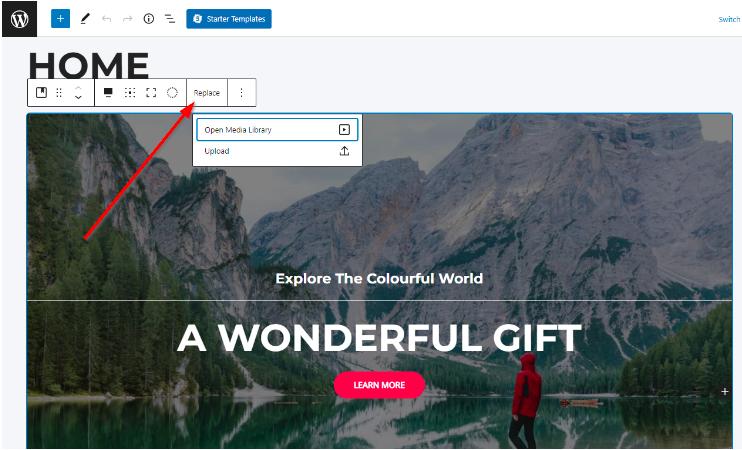Open the Replace media dropdown

[x=207, y=93]
